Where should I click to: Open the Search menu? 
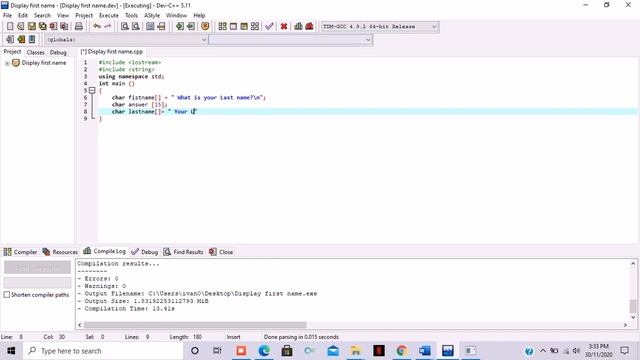click(42, 16)
